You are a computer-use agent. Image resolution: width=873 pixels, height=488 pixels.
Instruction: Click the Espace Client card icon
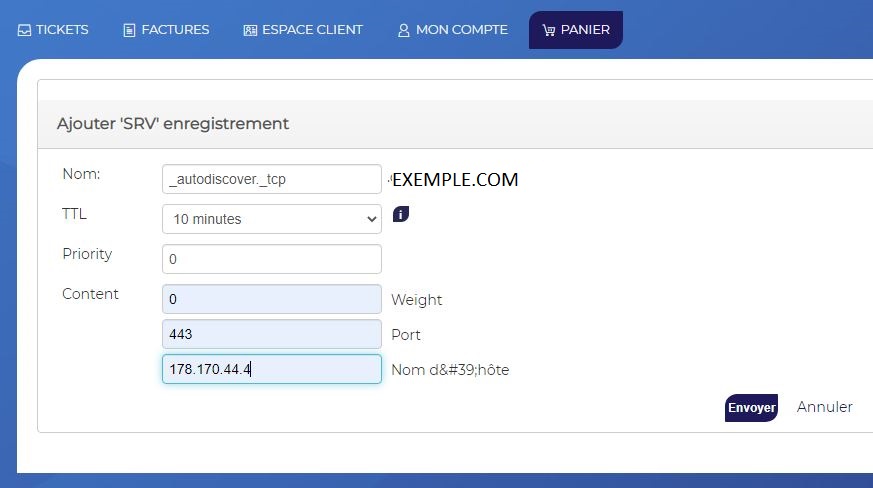coord(251,30)
